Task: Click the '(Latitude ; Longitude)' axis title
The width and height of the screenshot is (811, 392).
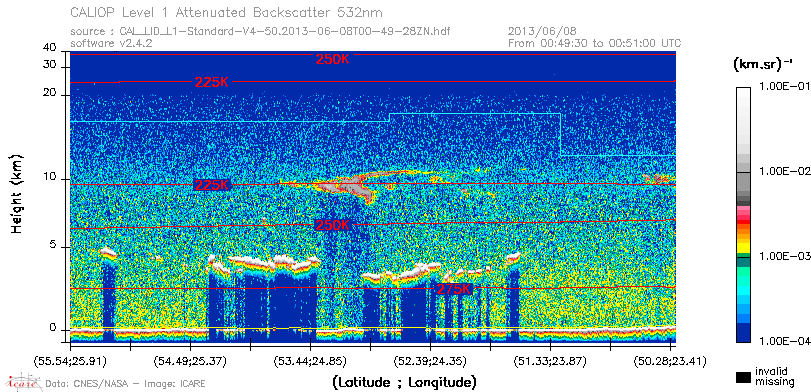Action: [404, 383]
